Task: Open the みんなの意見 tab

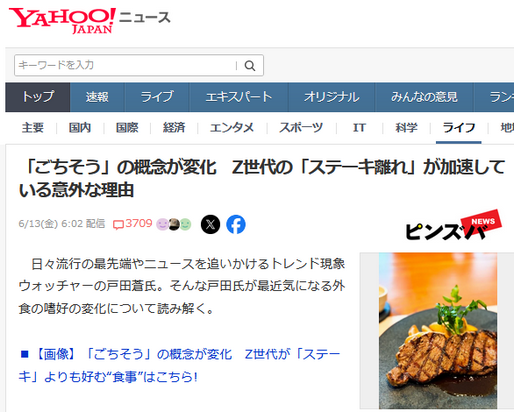Action: point(424,97)
